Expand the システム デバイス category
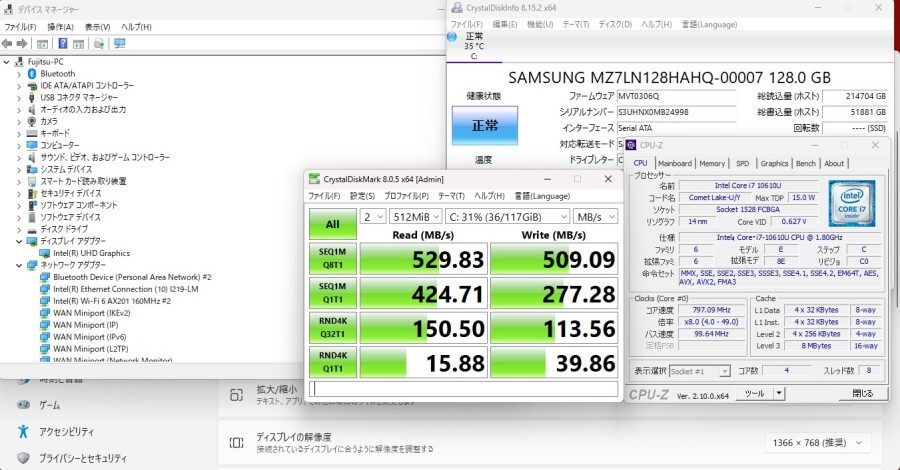The width and height of the screenshot is (900, 470). pos(19,169)
